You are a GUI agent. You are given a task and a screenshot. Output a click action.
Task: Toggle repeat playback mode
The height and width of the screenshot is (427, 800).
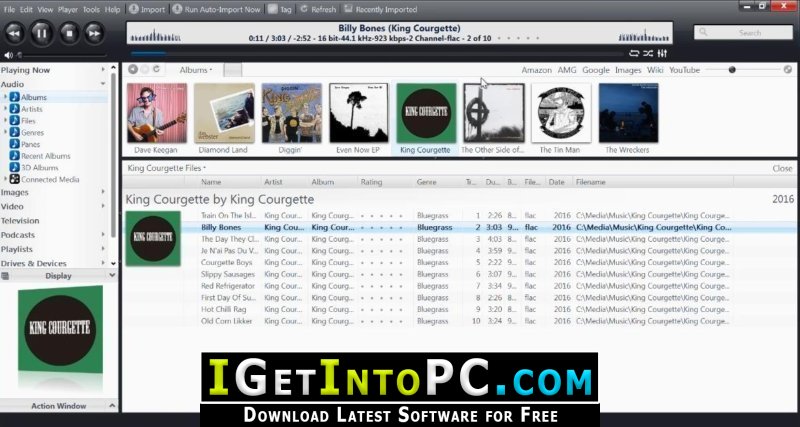point(634,54)
